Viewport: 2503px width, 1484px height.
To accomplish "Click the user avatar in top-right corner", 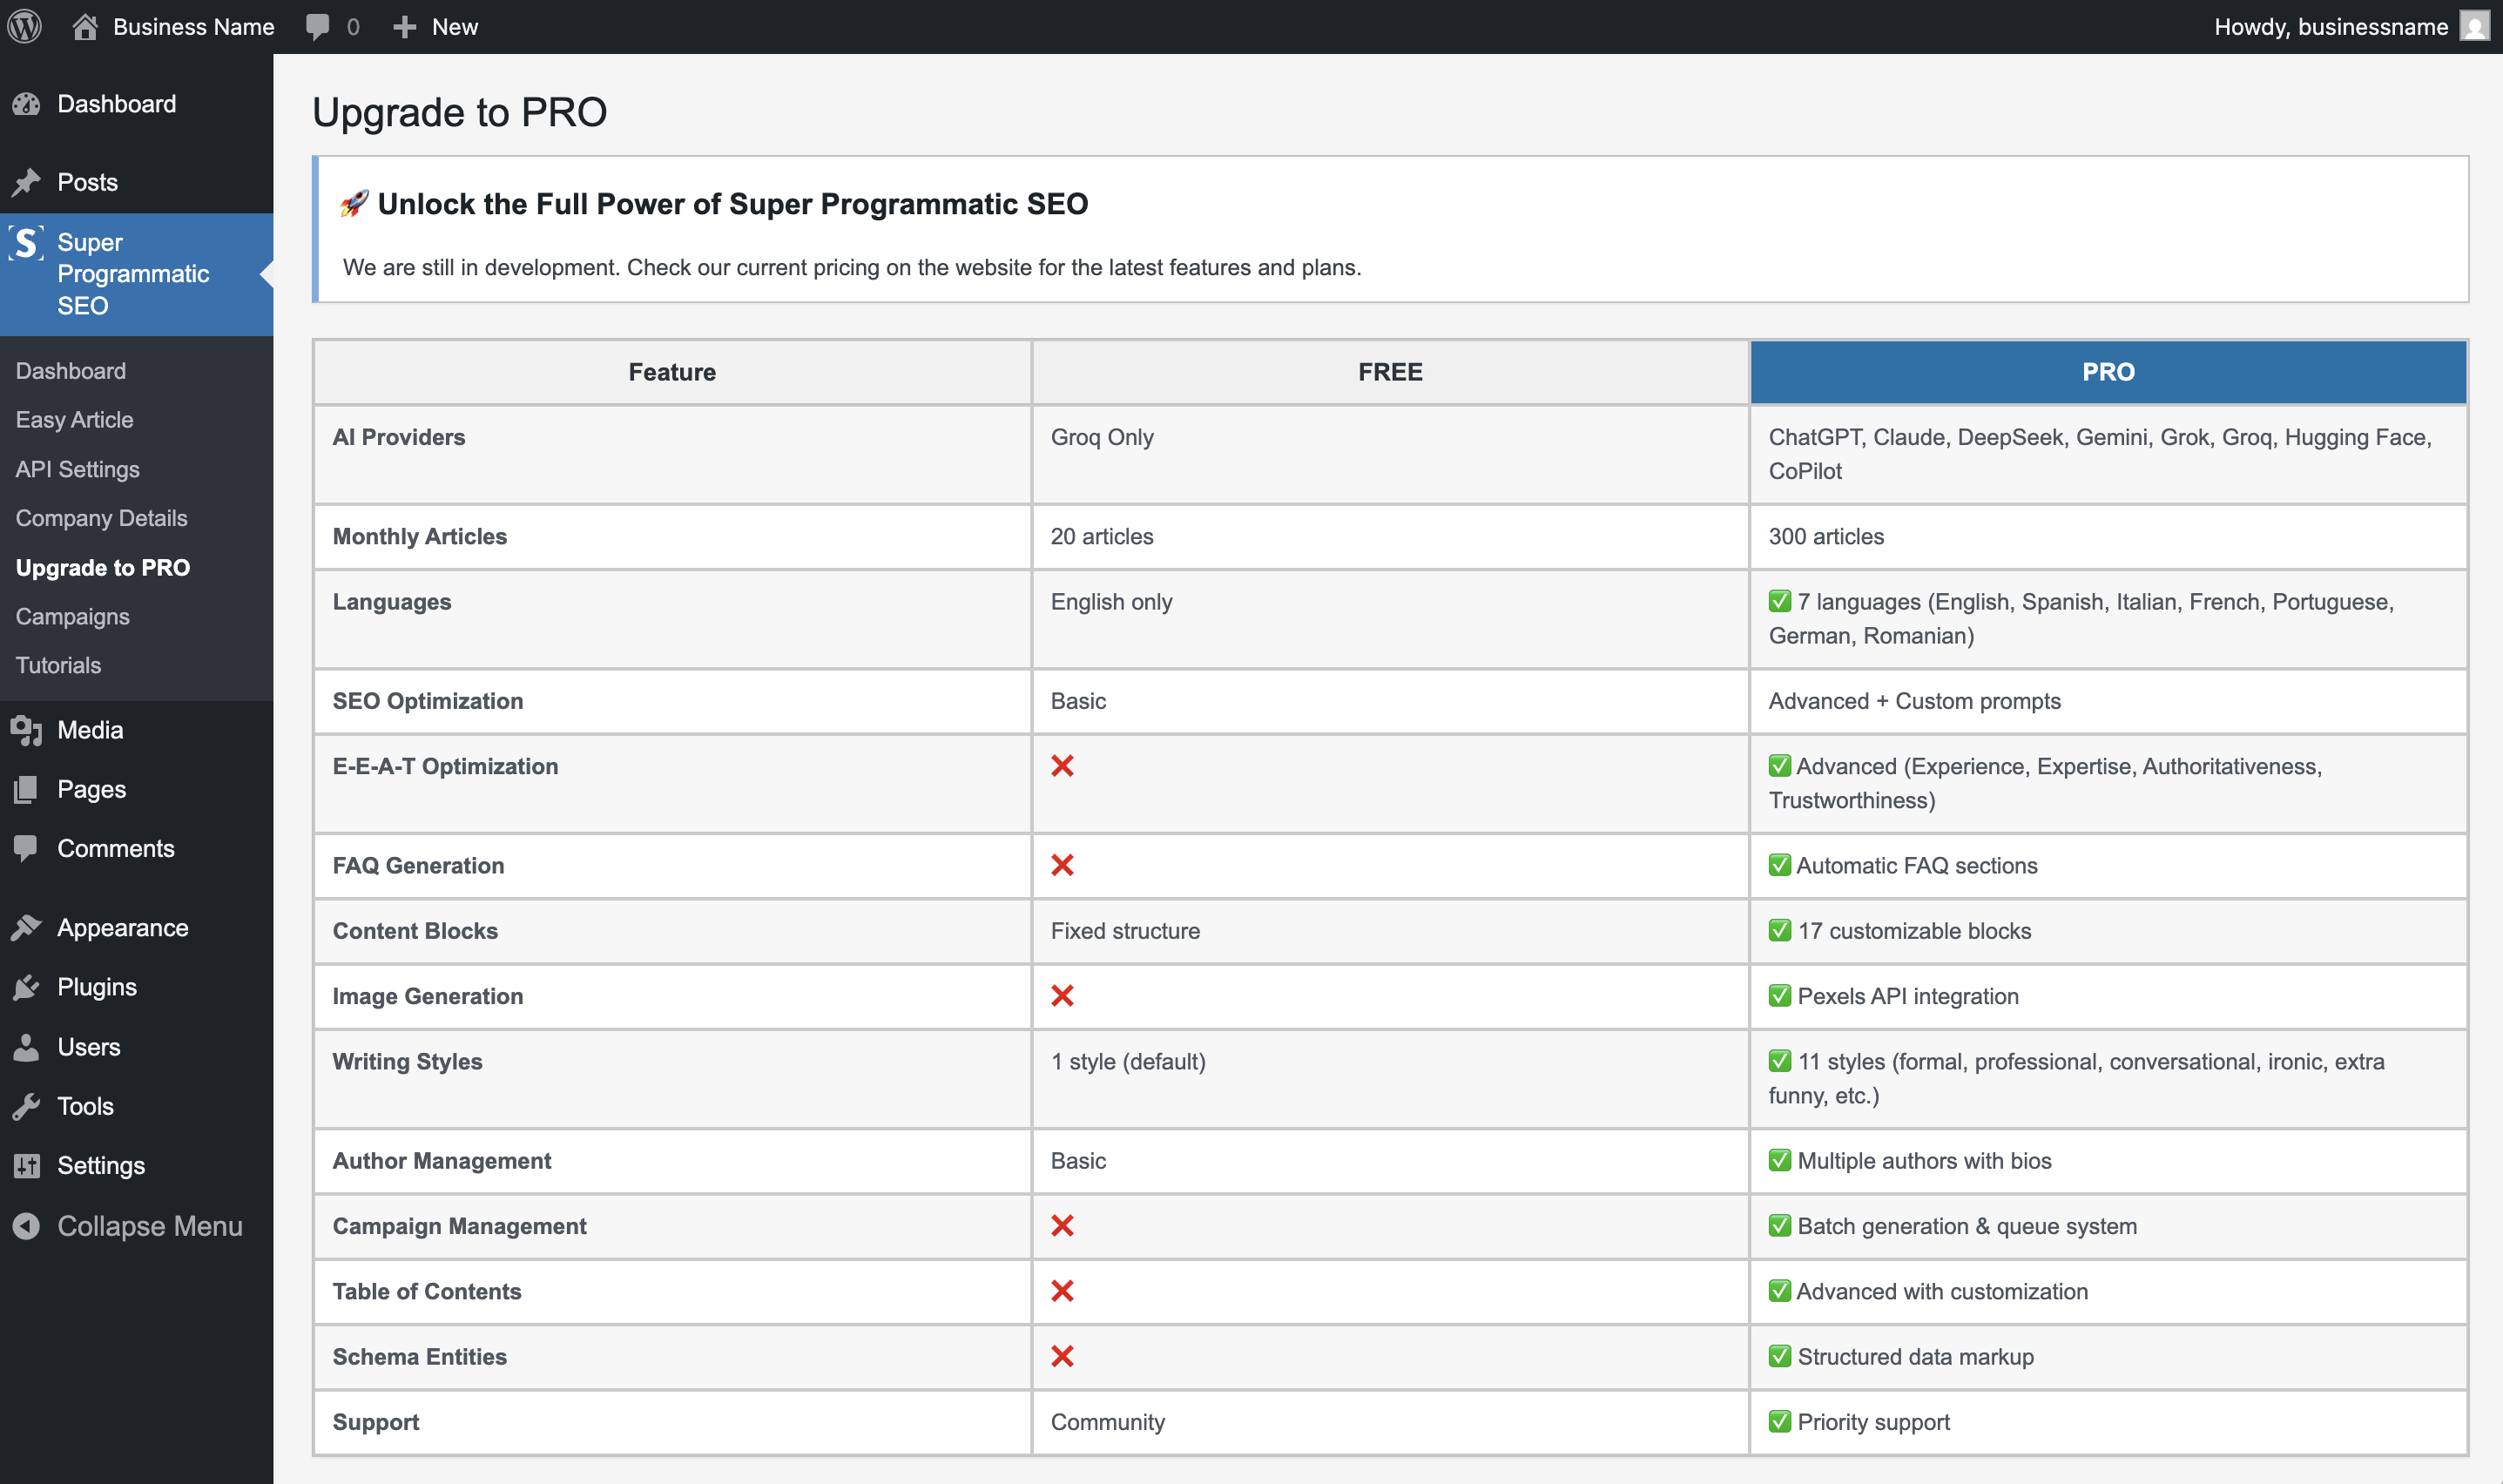I will click(2474, 26).
